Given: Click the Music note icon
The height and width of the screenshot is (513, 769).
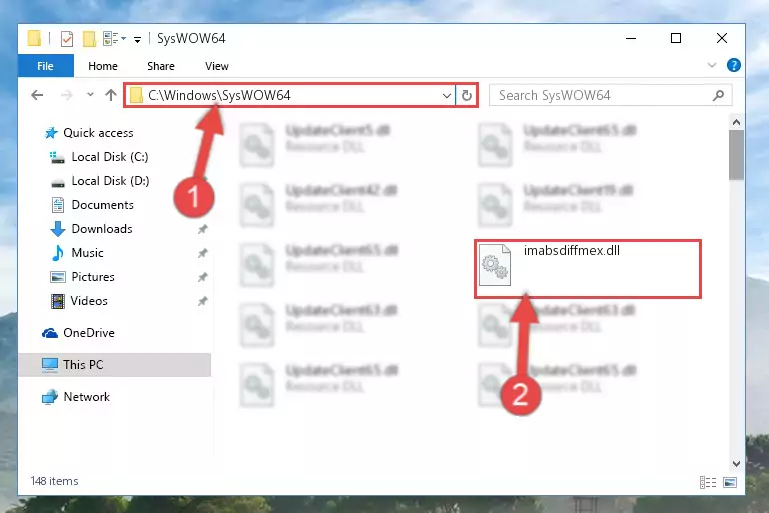Looking at the screenshot, I should pyautogui.click(x=58, y=253).
